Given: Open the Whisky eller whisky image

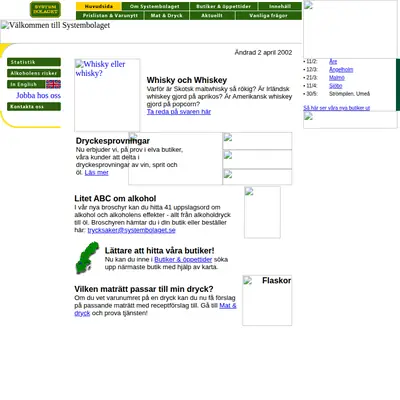Looking at the screenshot, I should 107,95.
